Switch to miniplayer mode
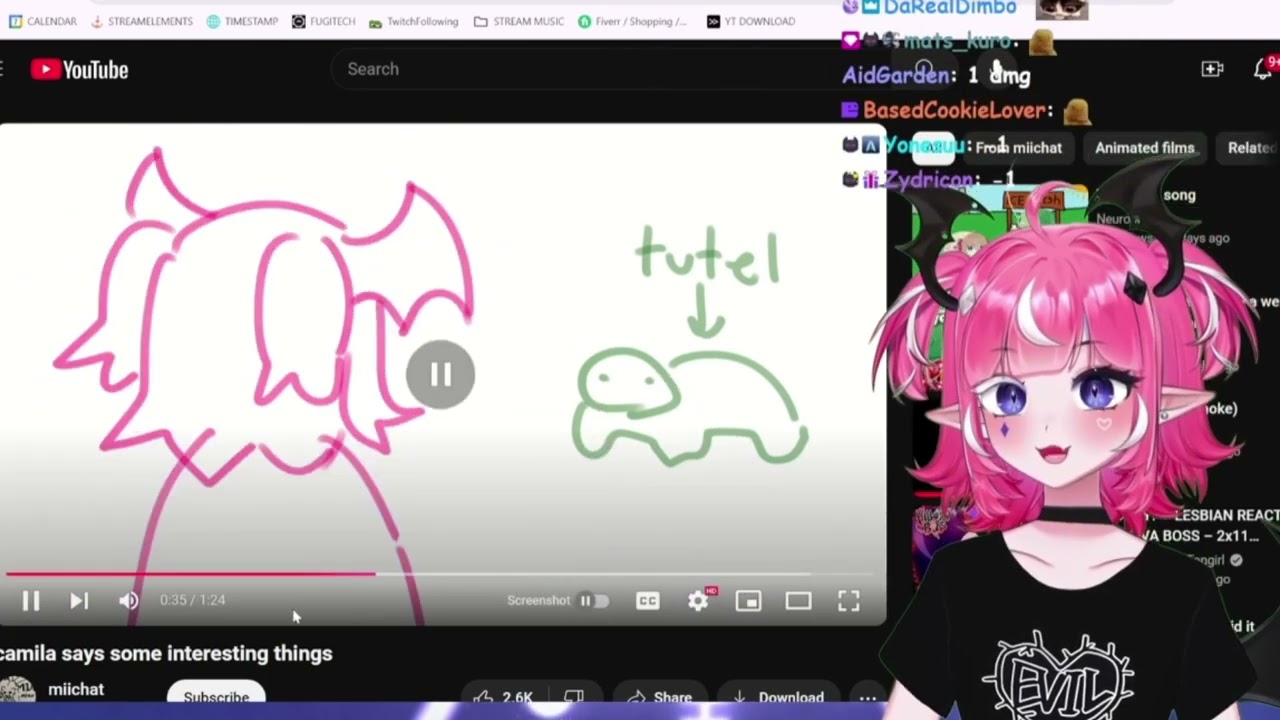The height and width of the screenshot is (720, 1280). pyautogui.click(x=748, y=600)
